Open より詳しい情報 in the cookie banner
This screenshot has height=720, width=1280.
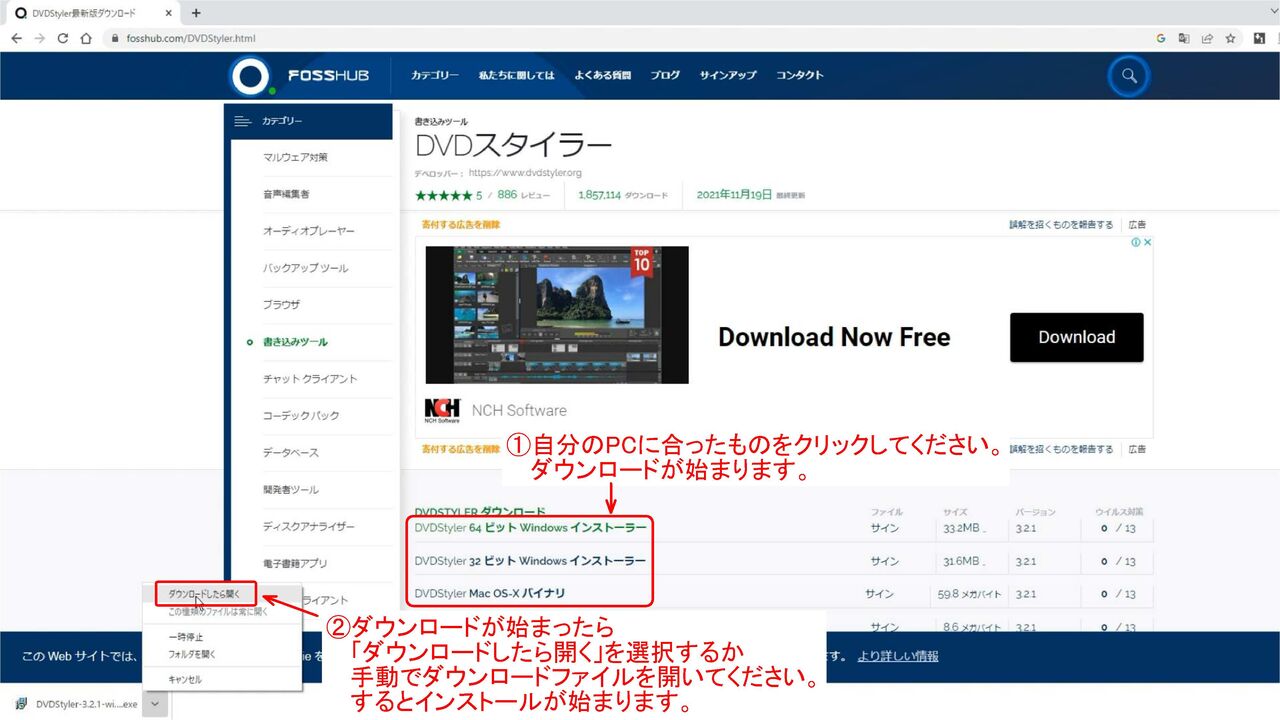[x=898, y=656]
